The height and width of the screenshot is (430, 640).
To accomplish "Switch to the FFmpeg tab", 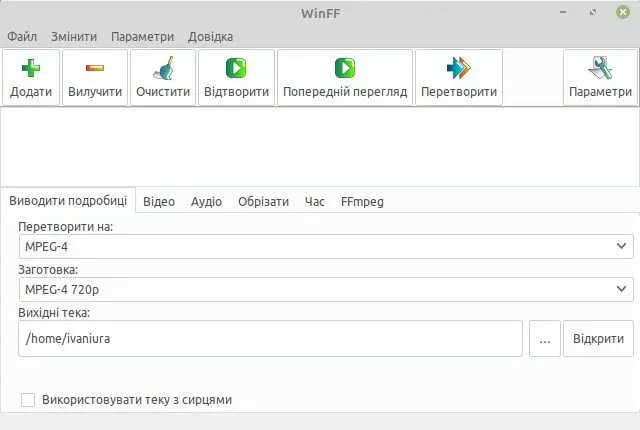I will (362, 202).
